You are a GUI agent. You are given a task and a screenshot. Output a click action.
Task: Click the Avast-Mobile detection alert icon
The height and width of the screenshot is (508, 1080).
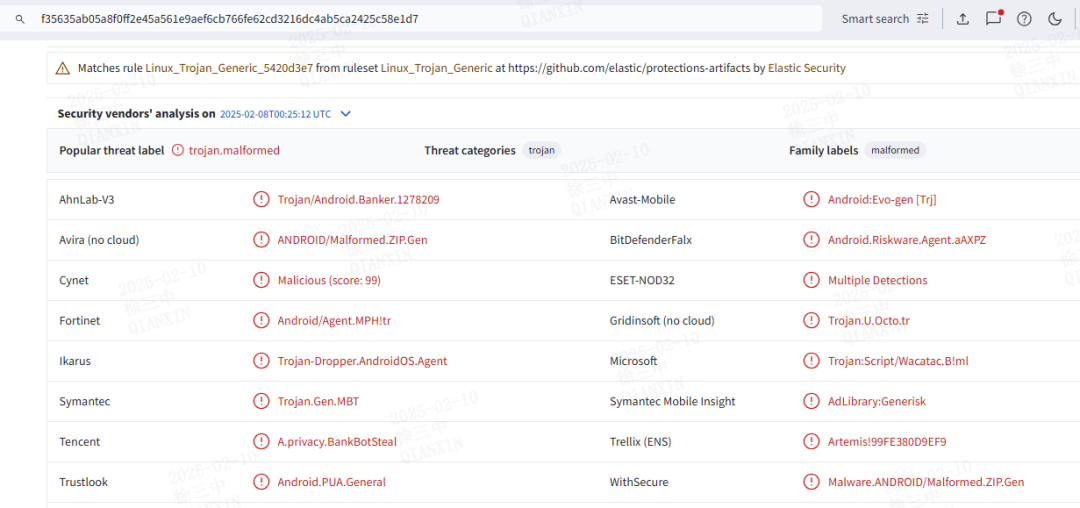coord(811,200)
